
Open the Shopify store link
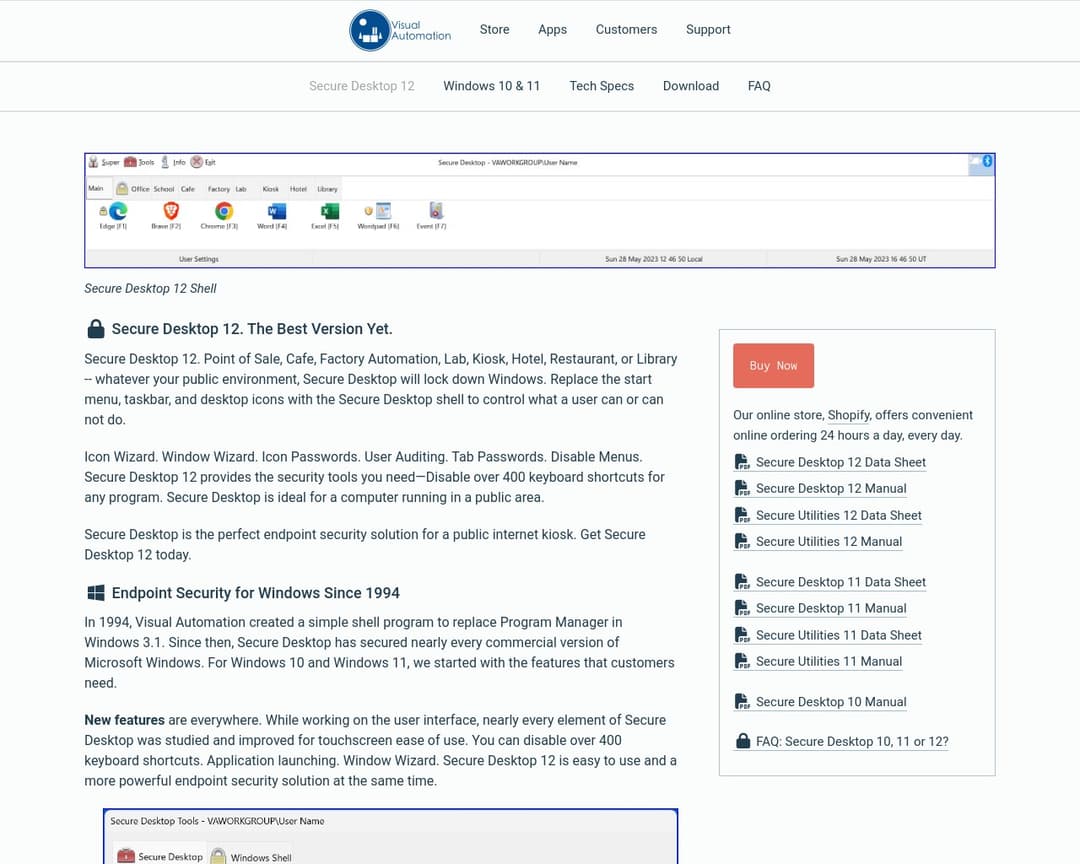point(849,414)
